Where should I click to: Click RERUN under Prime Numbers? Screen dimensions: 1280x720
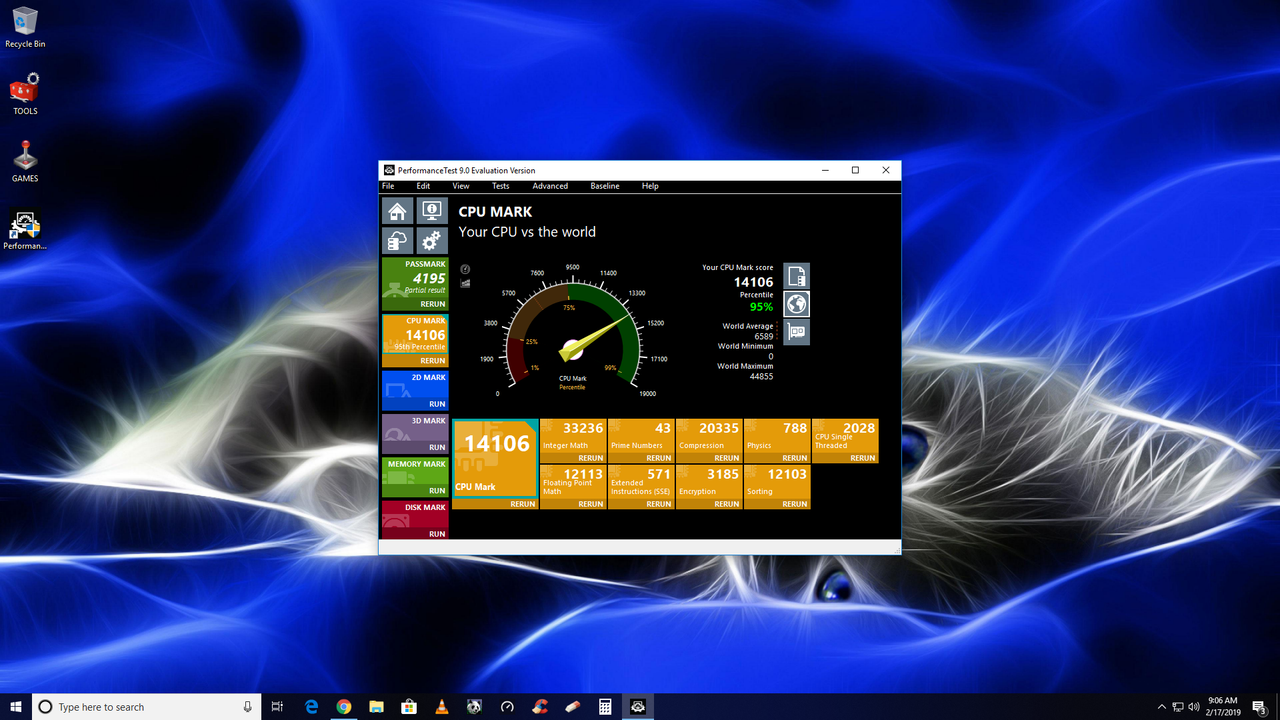[659, 458]
